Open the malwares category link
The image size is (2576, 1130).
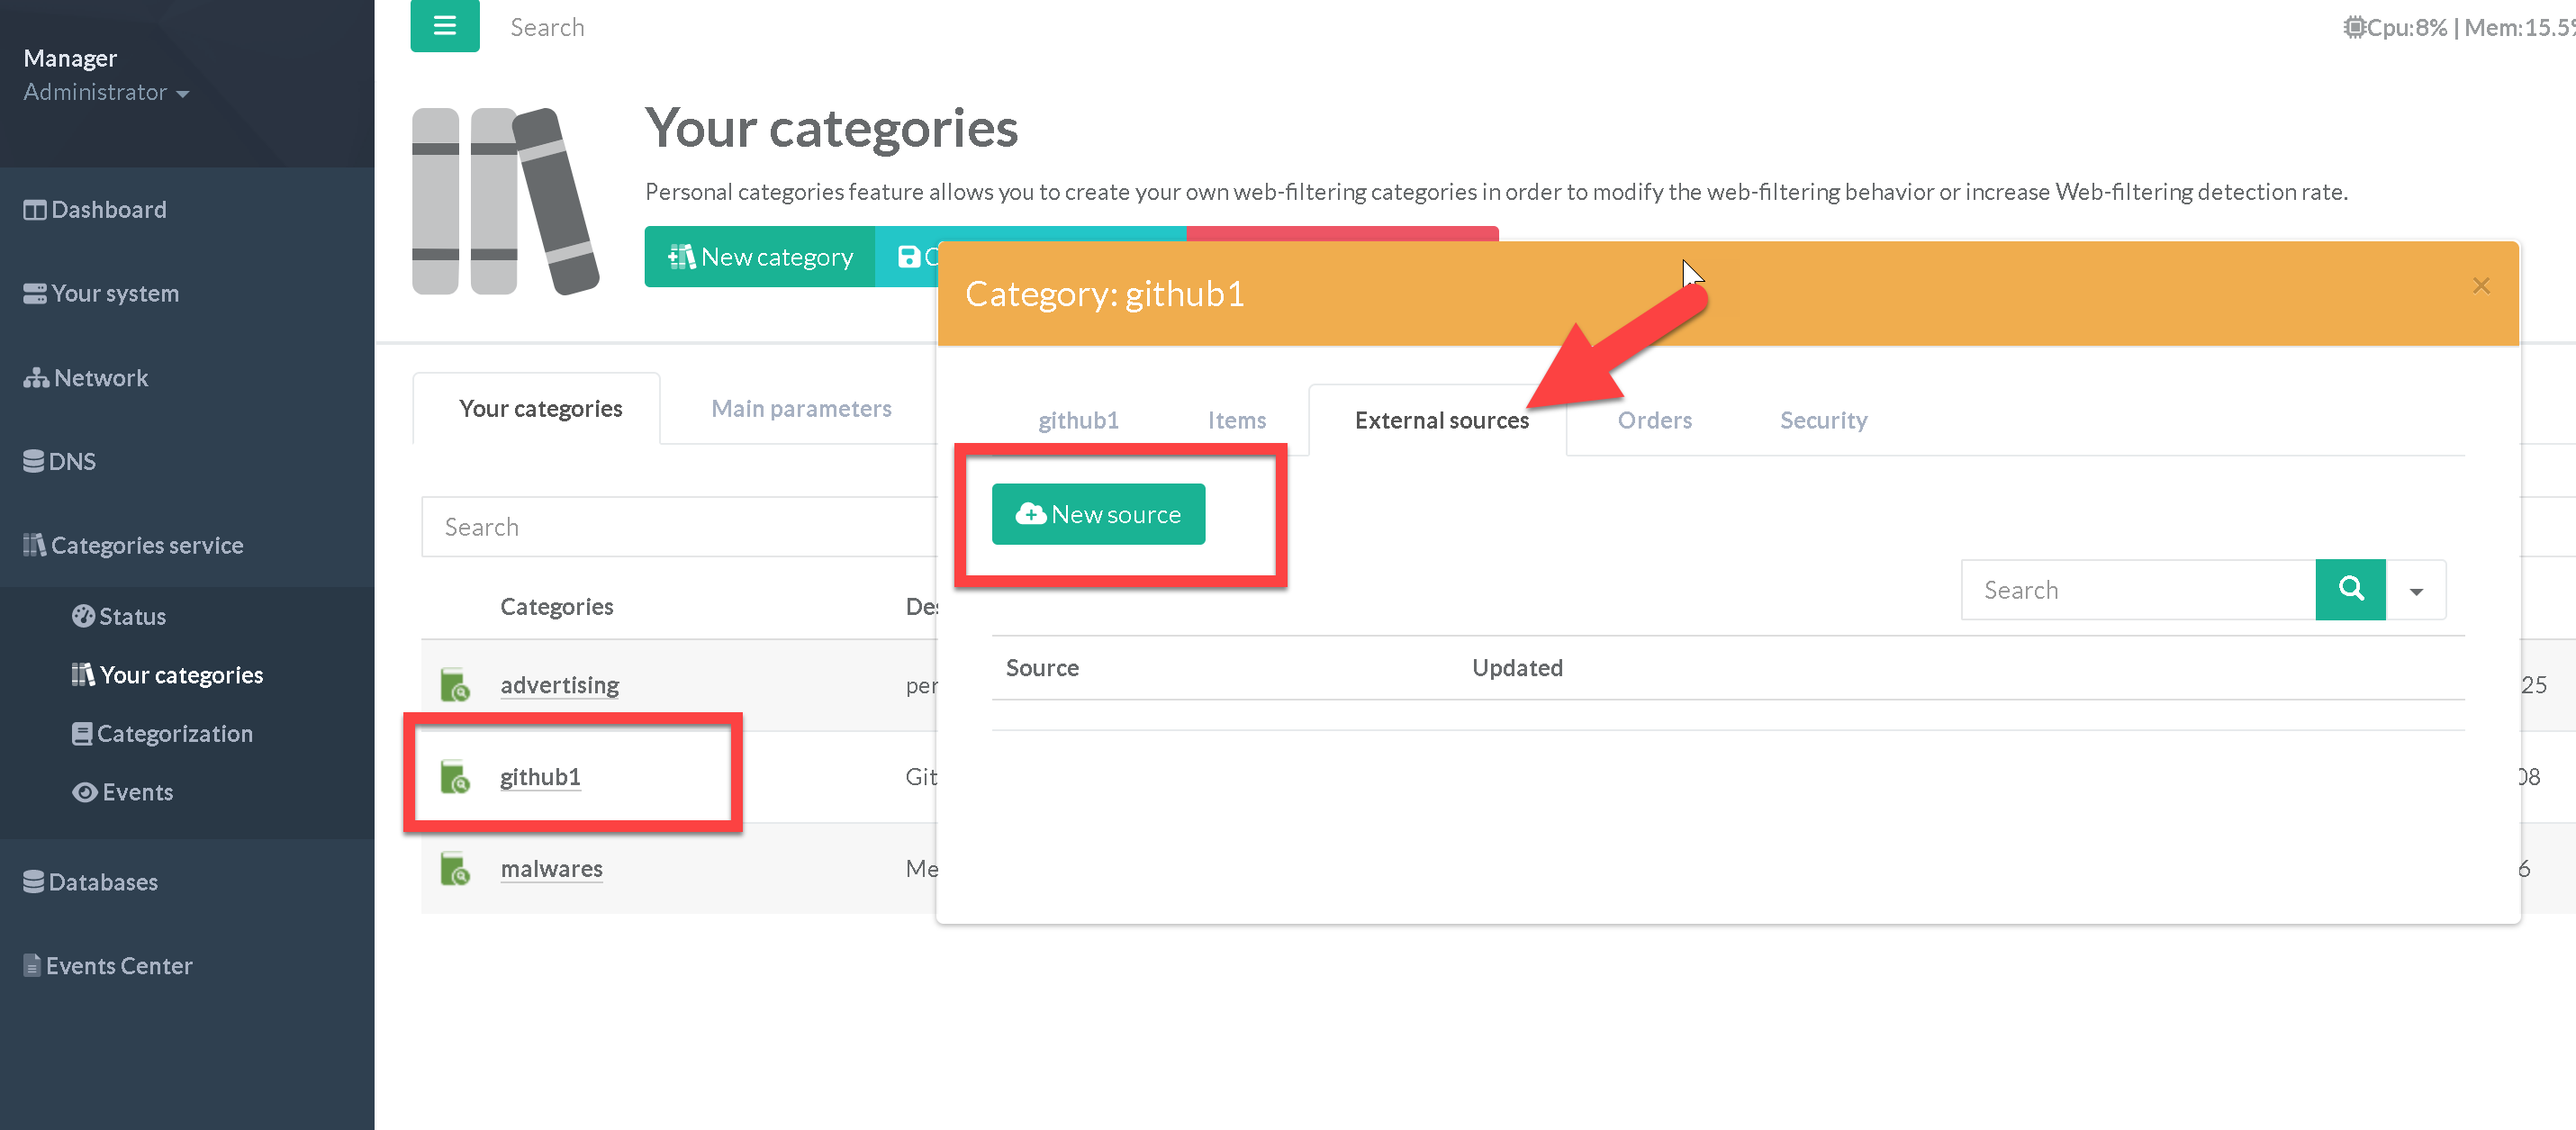551,869
